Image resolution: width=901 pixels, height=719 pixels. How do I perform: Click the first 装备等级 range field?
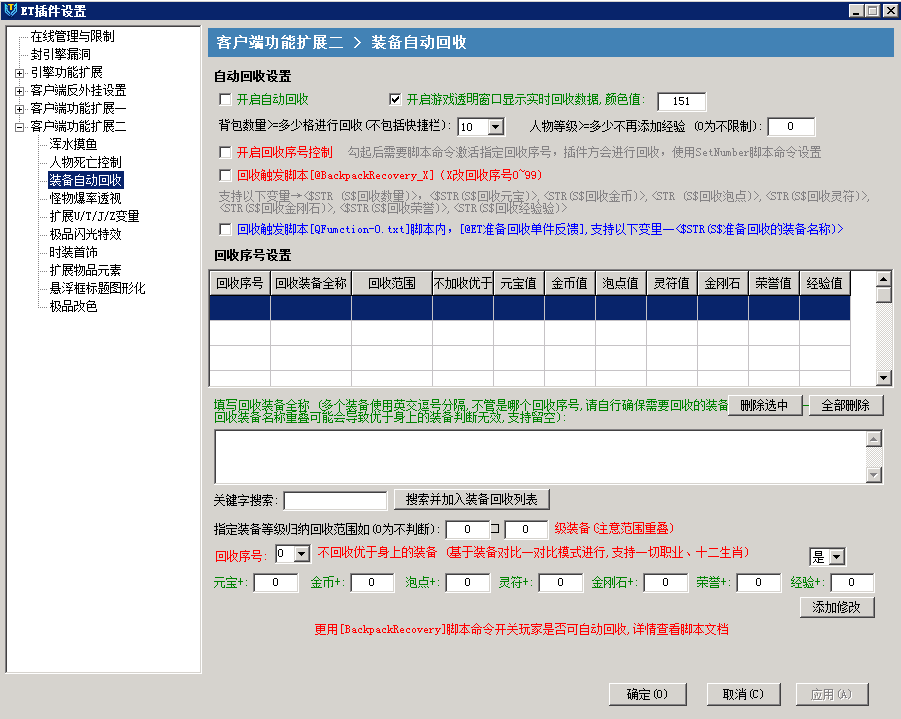pos(468,529)
